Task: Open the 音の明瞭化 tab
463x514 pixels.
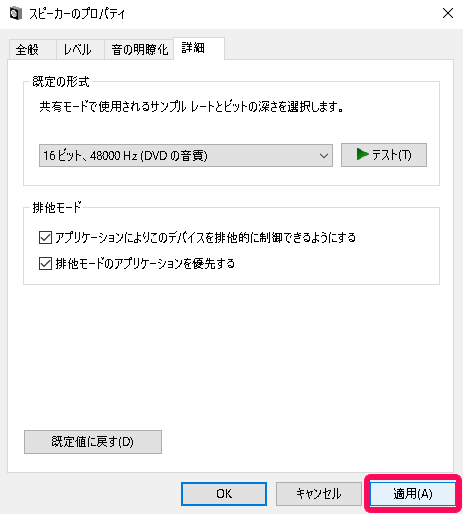Action: pos(139,50)
